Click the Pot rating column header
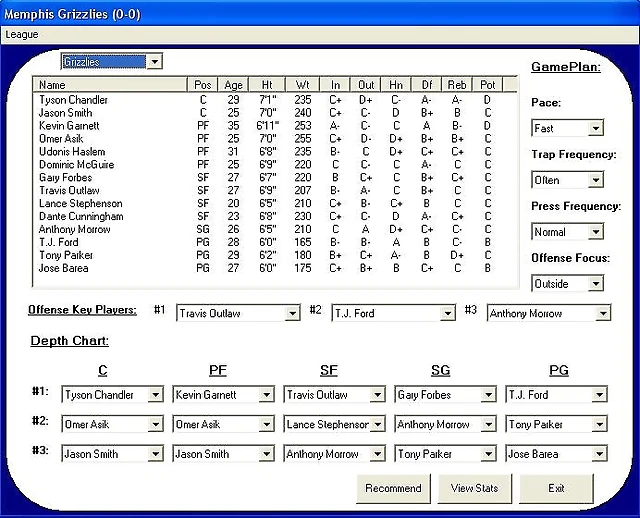Screen dimensions: 640x518 (x=488, y=84)
